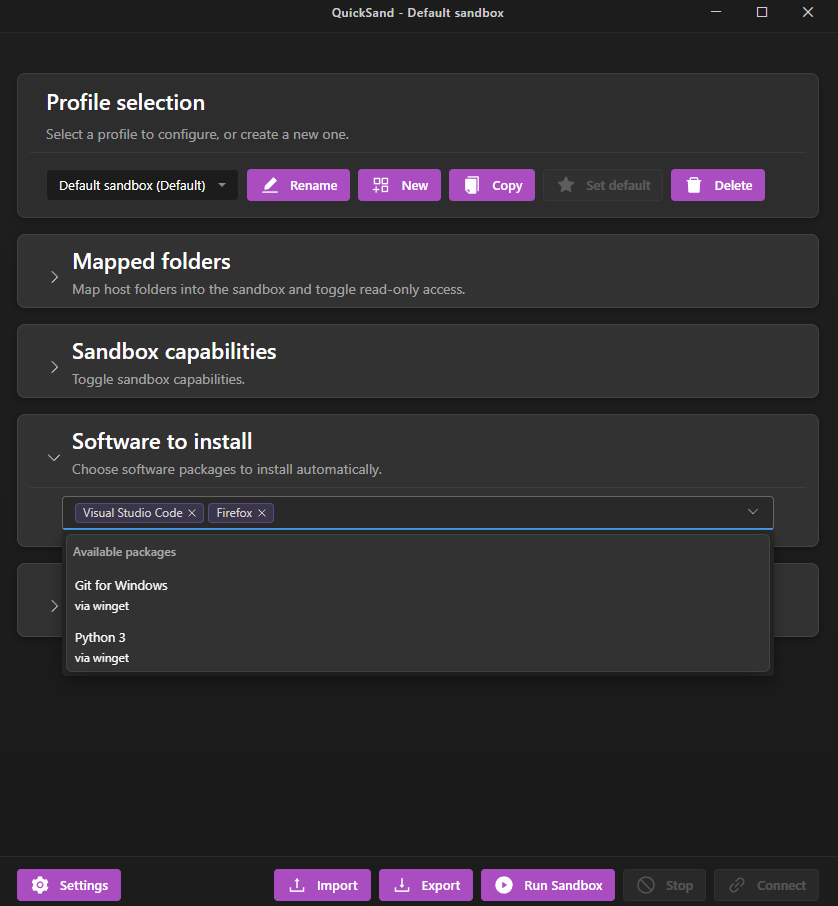Click the Run Sandbox play icon
Viewport: 838px width, 906px height.
(504, 884)
